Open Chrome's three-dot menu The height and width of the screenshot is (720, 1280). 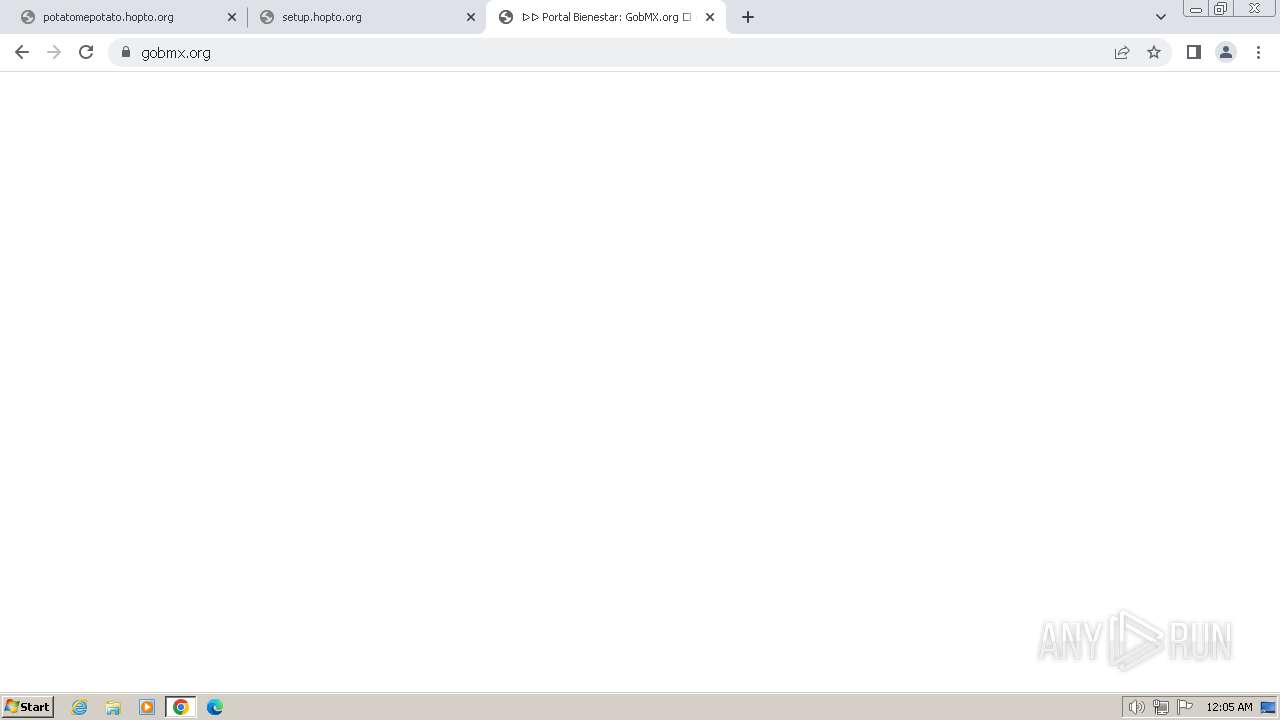(1258, 52)
